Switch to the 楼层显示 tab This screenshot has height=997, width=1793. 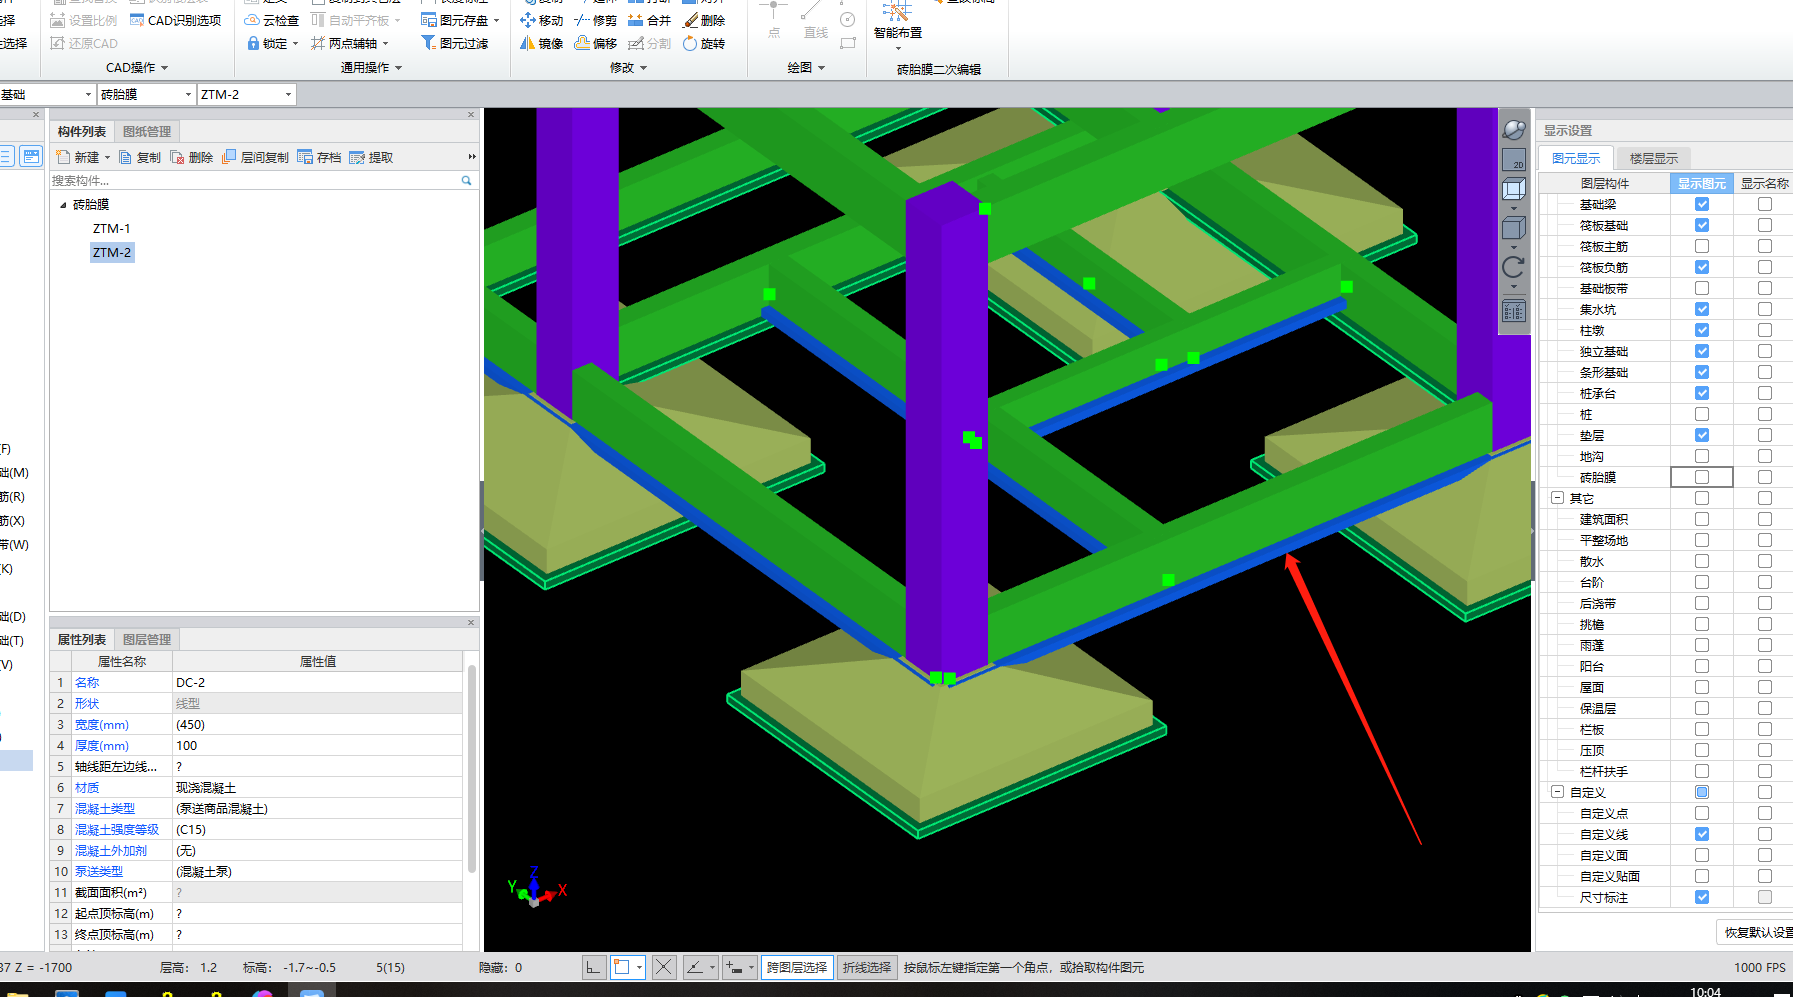point(1654,158)
